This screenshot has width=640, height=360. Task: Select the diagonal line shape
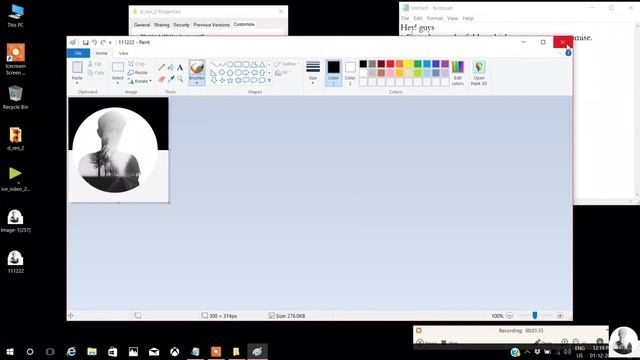pyautogui.click(x=213, y=64)
